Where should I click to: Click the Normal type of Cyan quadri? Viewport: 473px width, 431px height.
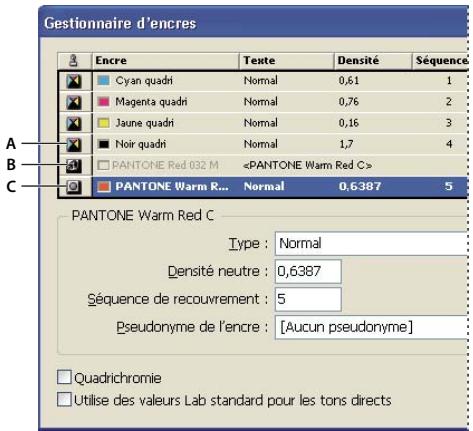(x=261, y=81)
